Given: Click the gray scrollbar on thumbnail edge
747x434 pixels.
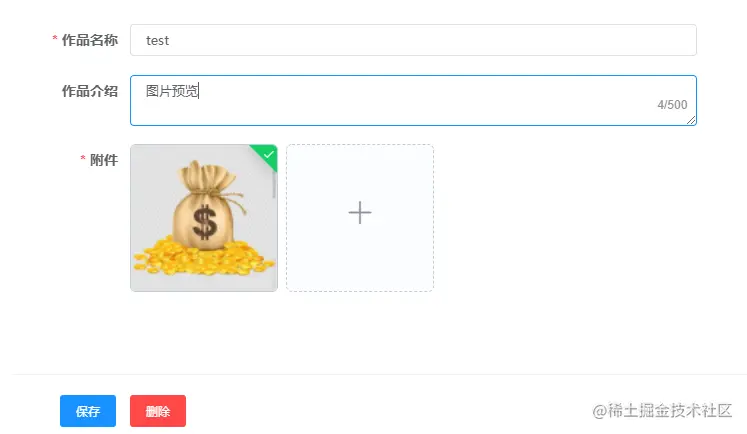Looking at the screenshot, I should point(274,185).
